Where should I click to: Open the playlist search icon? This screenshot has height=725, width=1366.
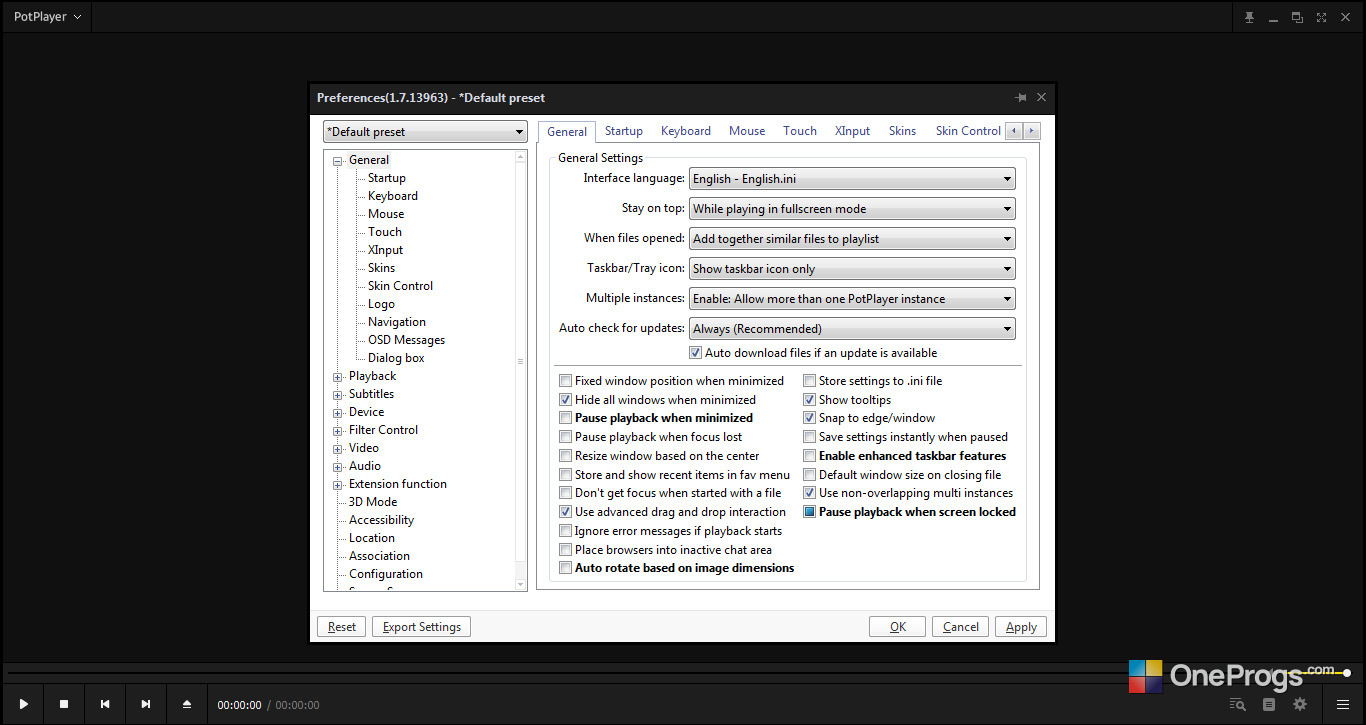coord(1238,704)
